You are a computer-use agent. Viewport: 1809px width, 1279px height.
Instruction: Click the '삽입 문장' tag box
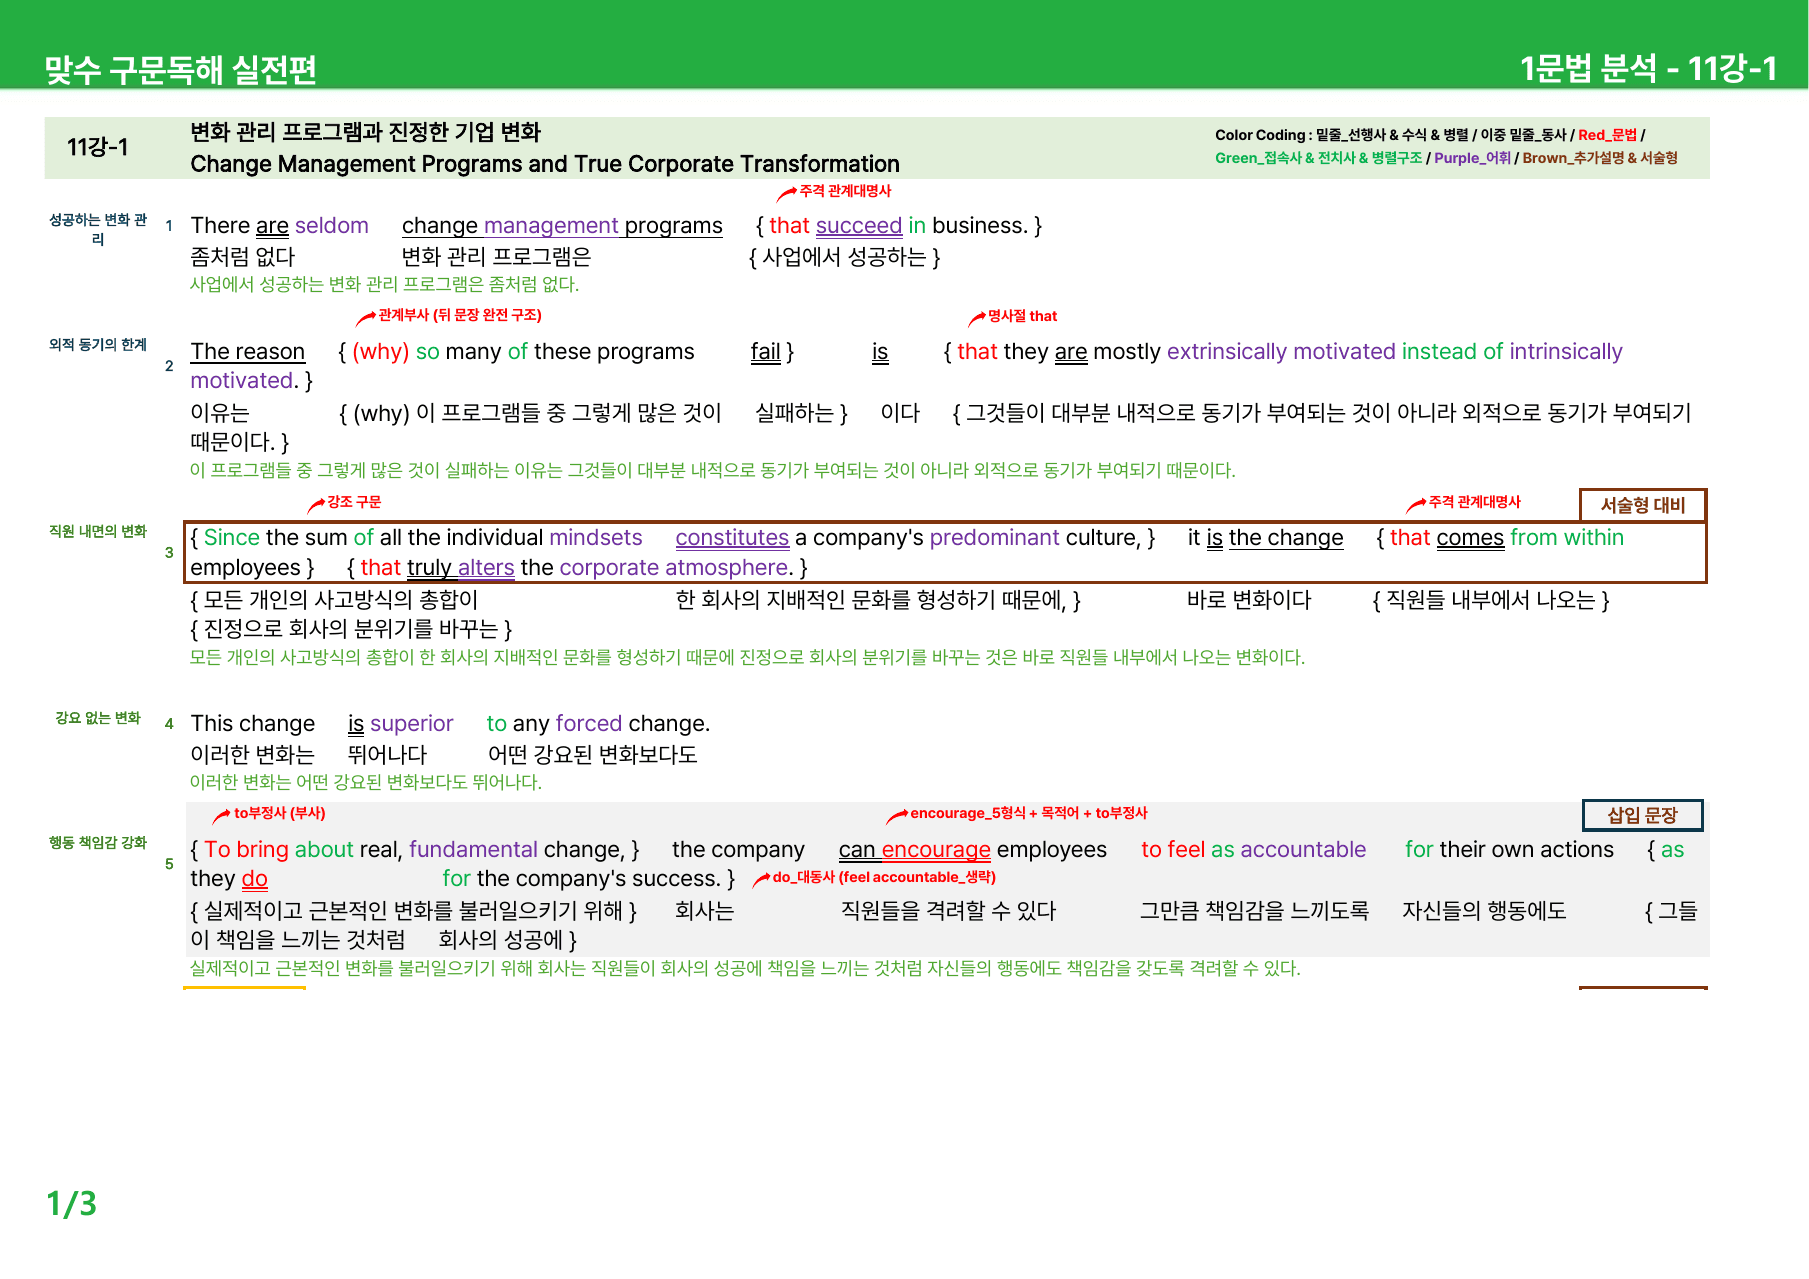1642,815
